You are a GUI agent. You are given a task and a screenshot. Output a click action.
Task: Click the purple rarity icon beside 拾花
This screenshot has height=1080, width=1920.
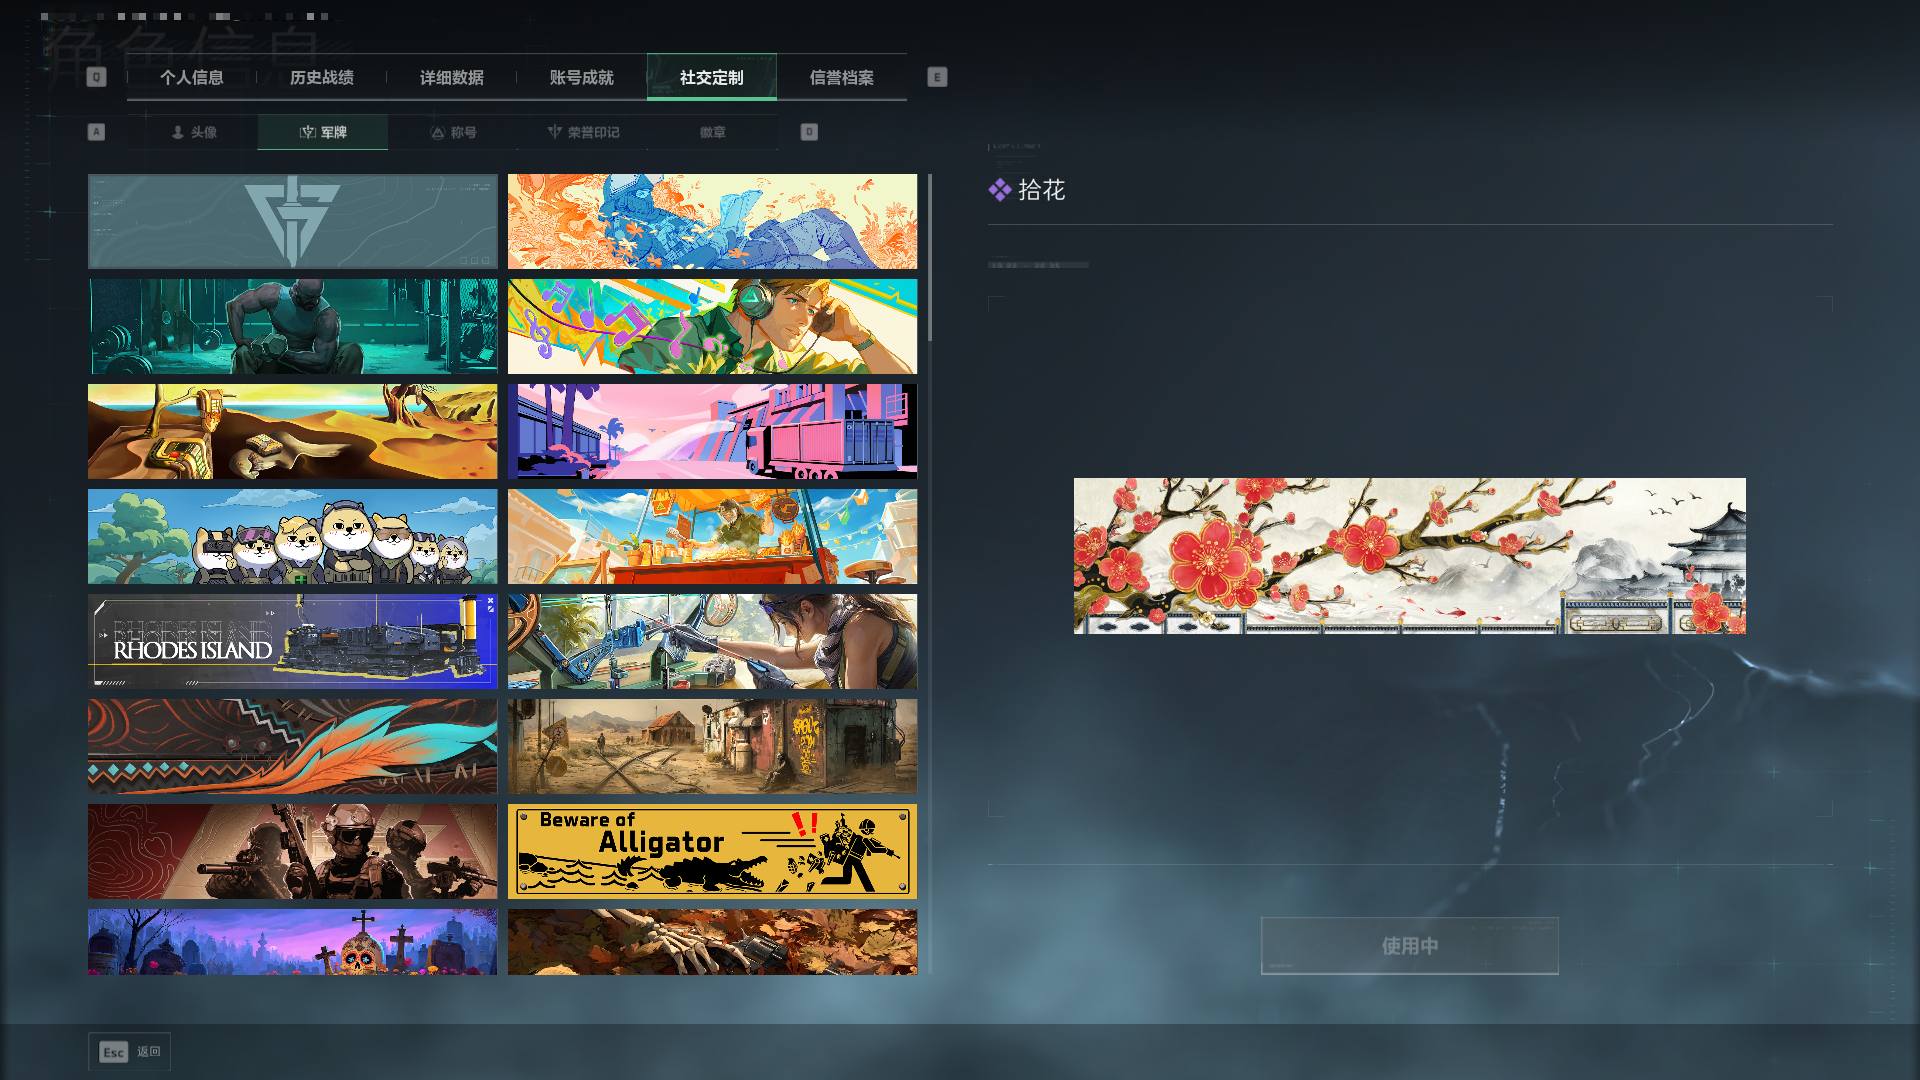[999, 190]
